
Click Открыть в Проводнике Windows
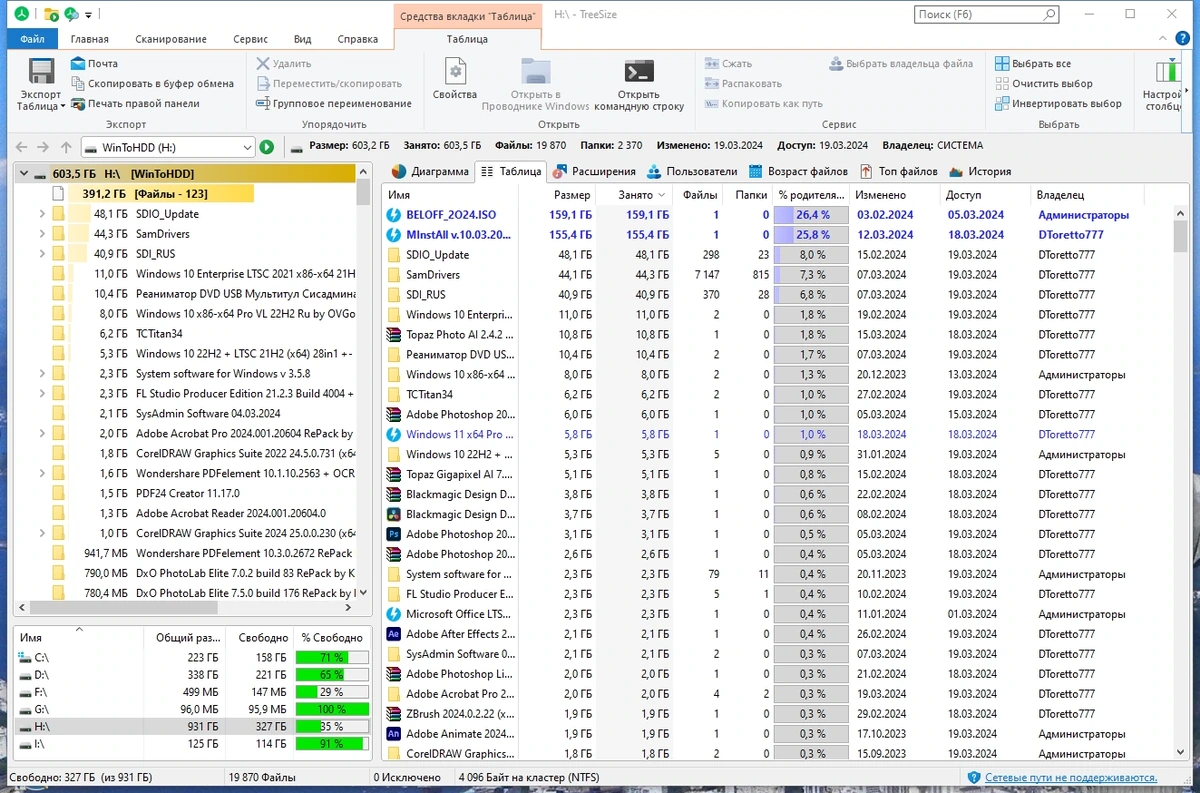pyautogui.click(x=536, y=84)
